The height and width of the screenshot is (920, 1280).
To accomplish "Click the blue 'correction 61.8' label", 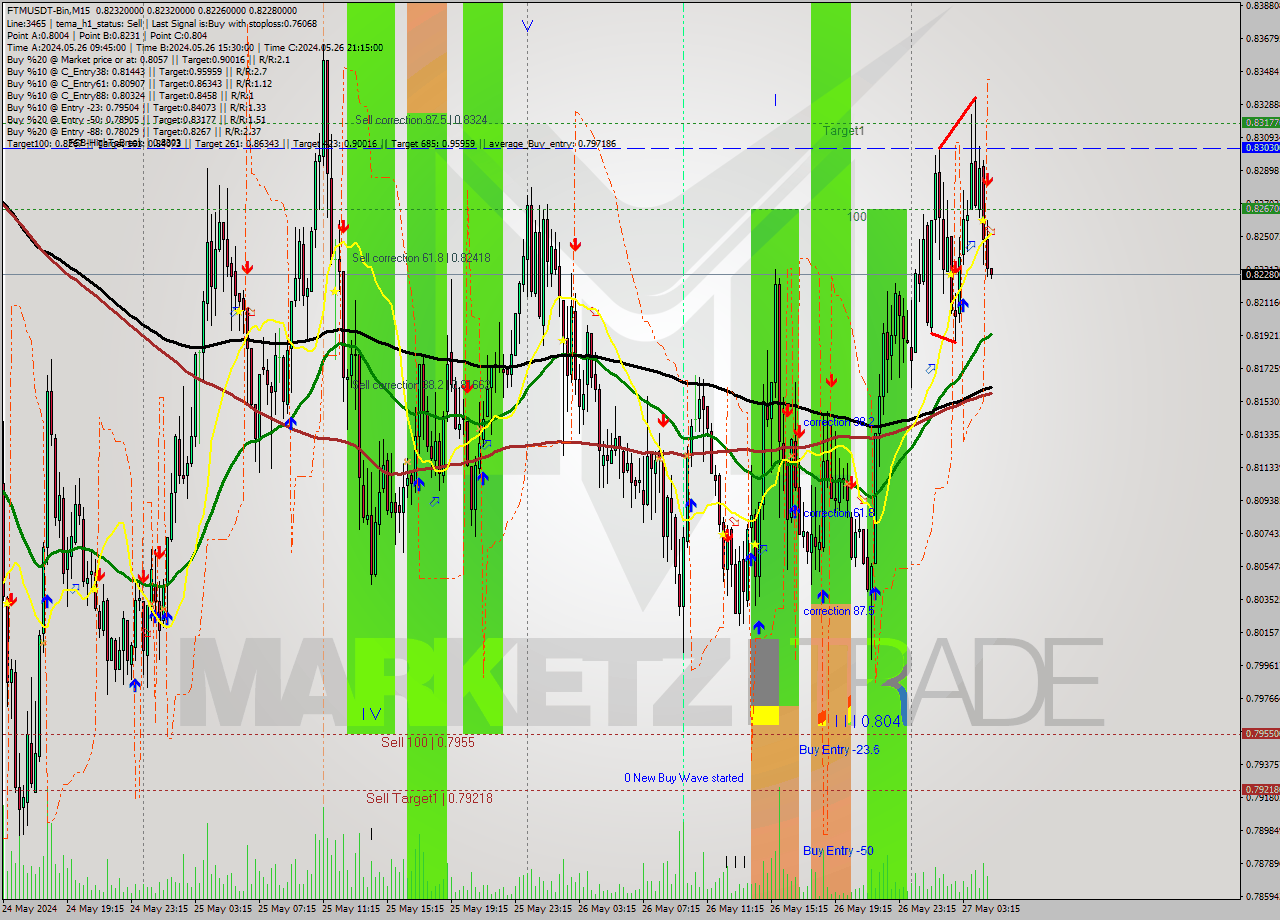I will pos(839,513).
